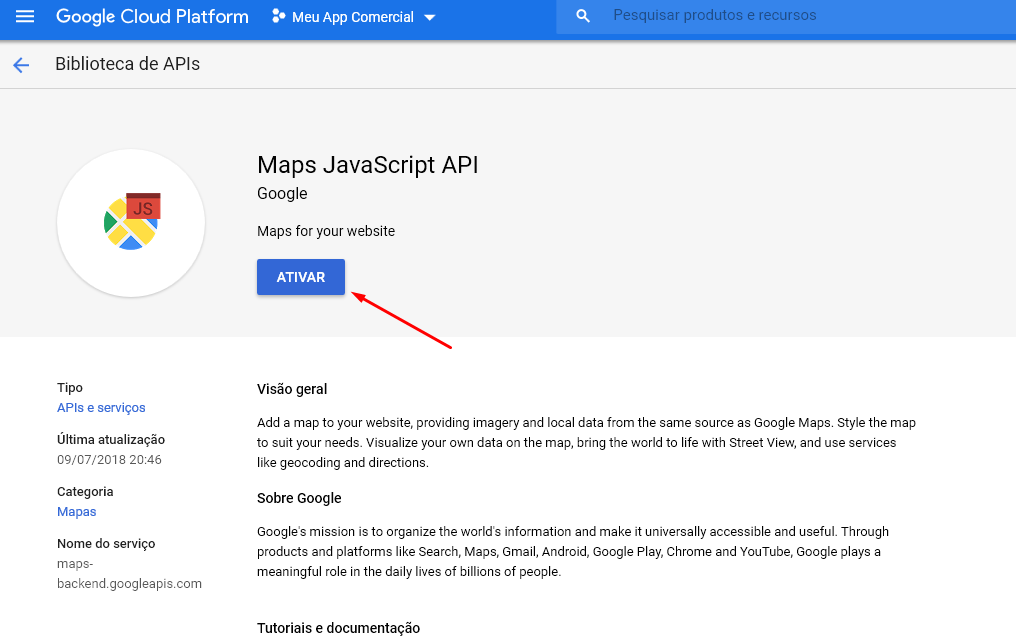This screenshot has width=1016, height=636.
Task: Click the Tutoriais e documentação heading
Action: pyautogui.click(x=338, y=628)
